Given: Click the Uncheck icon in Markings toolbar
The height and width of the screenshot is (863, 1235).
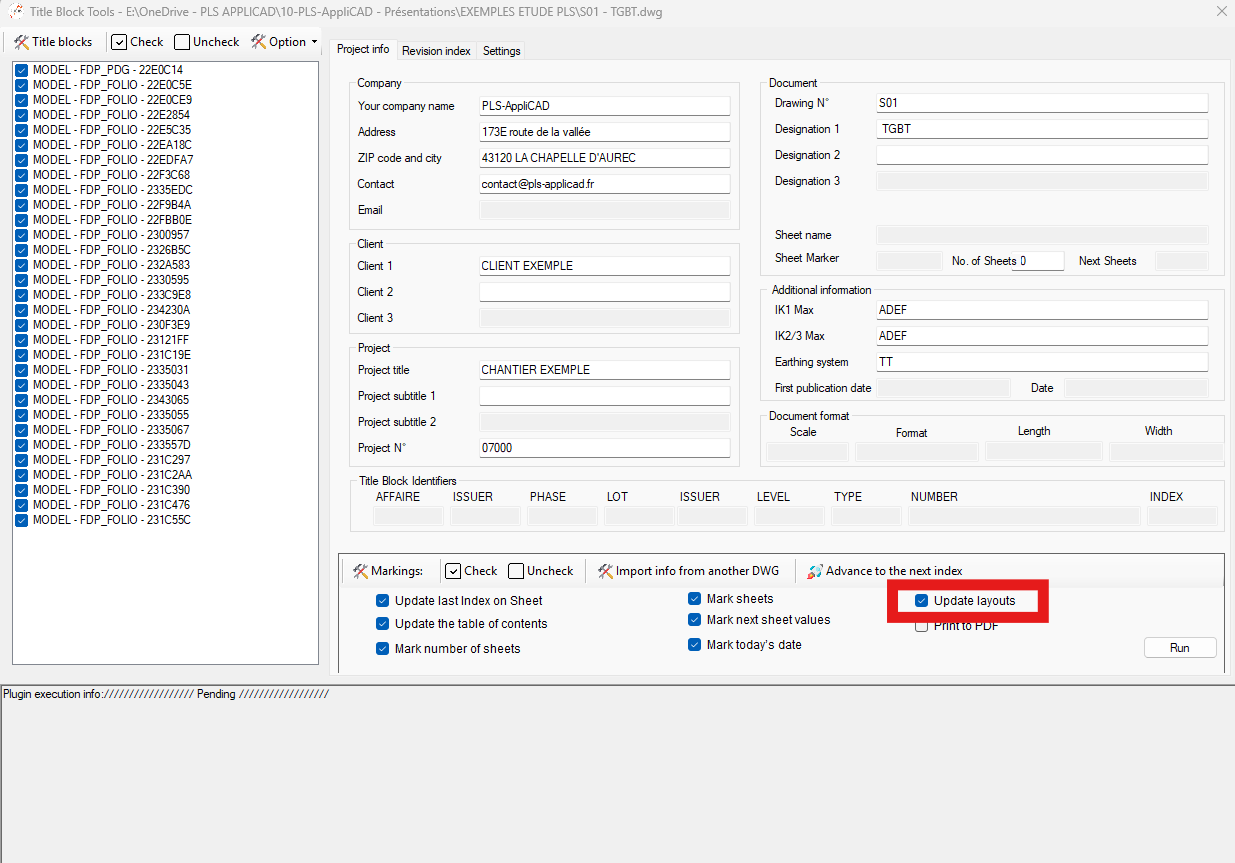Looking at the screenshot, I should [x=516, y=571].
